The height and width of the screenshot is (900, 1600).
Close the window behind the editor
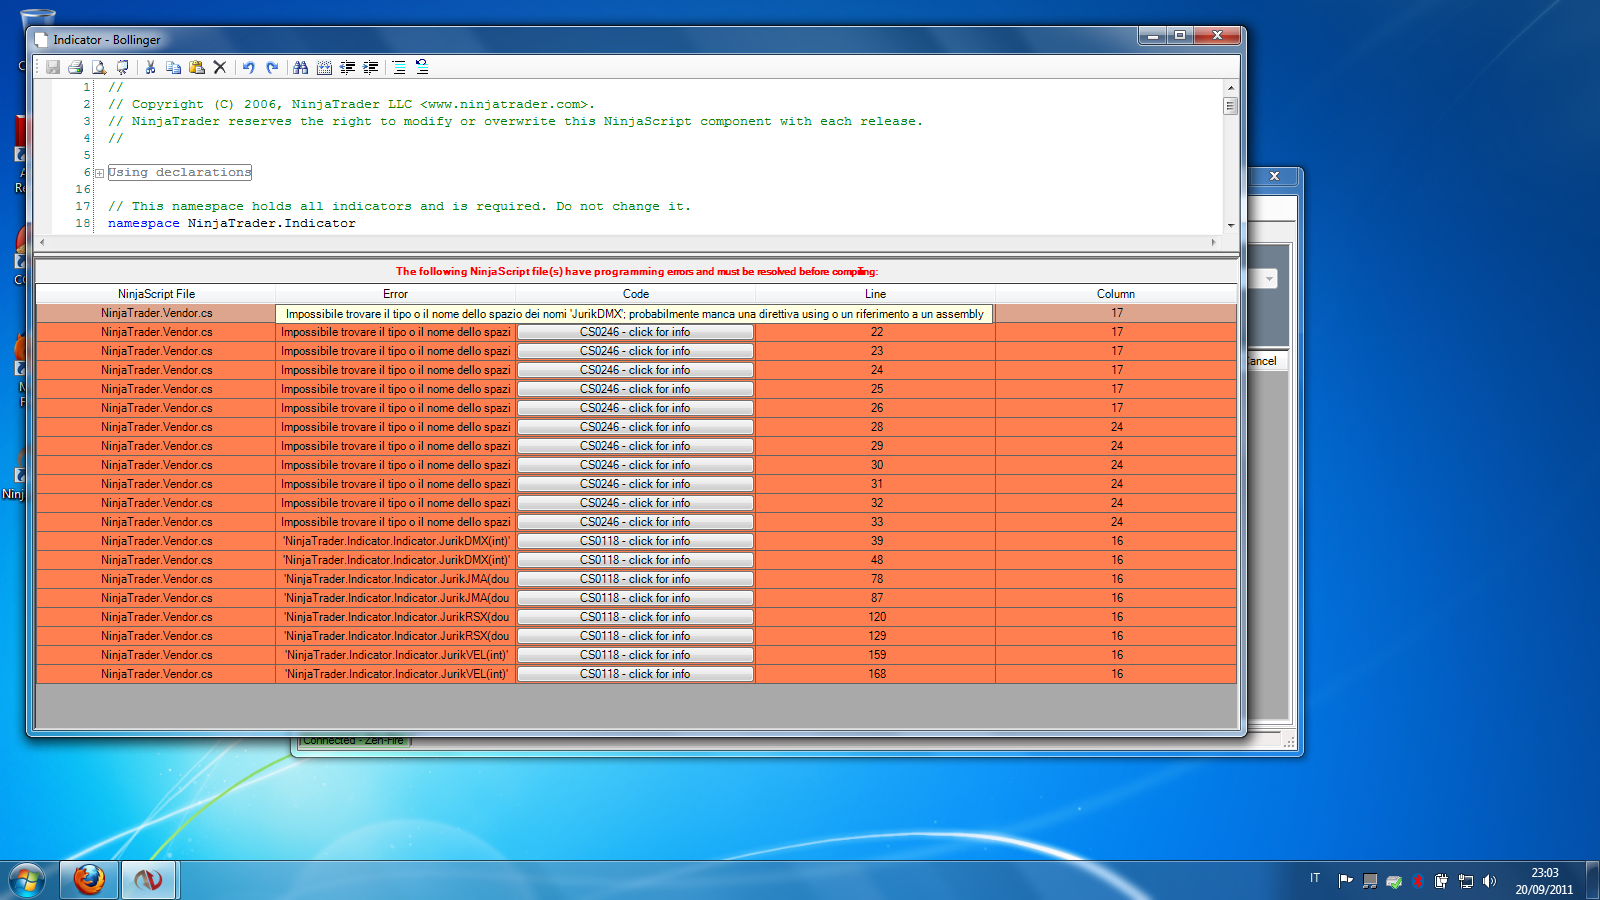(1274, 176)
